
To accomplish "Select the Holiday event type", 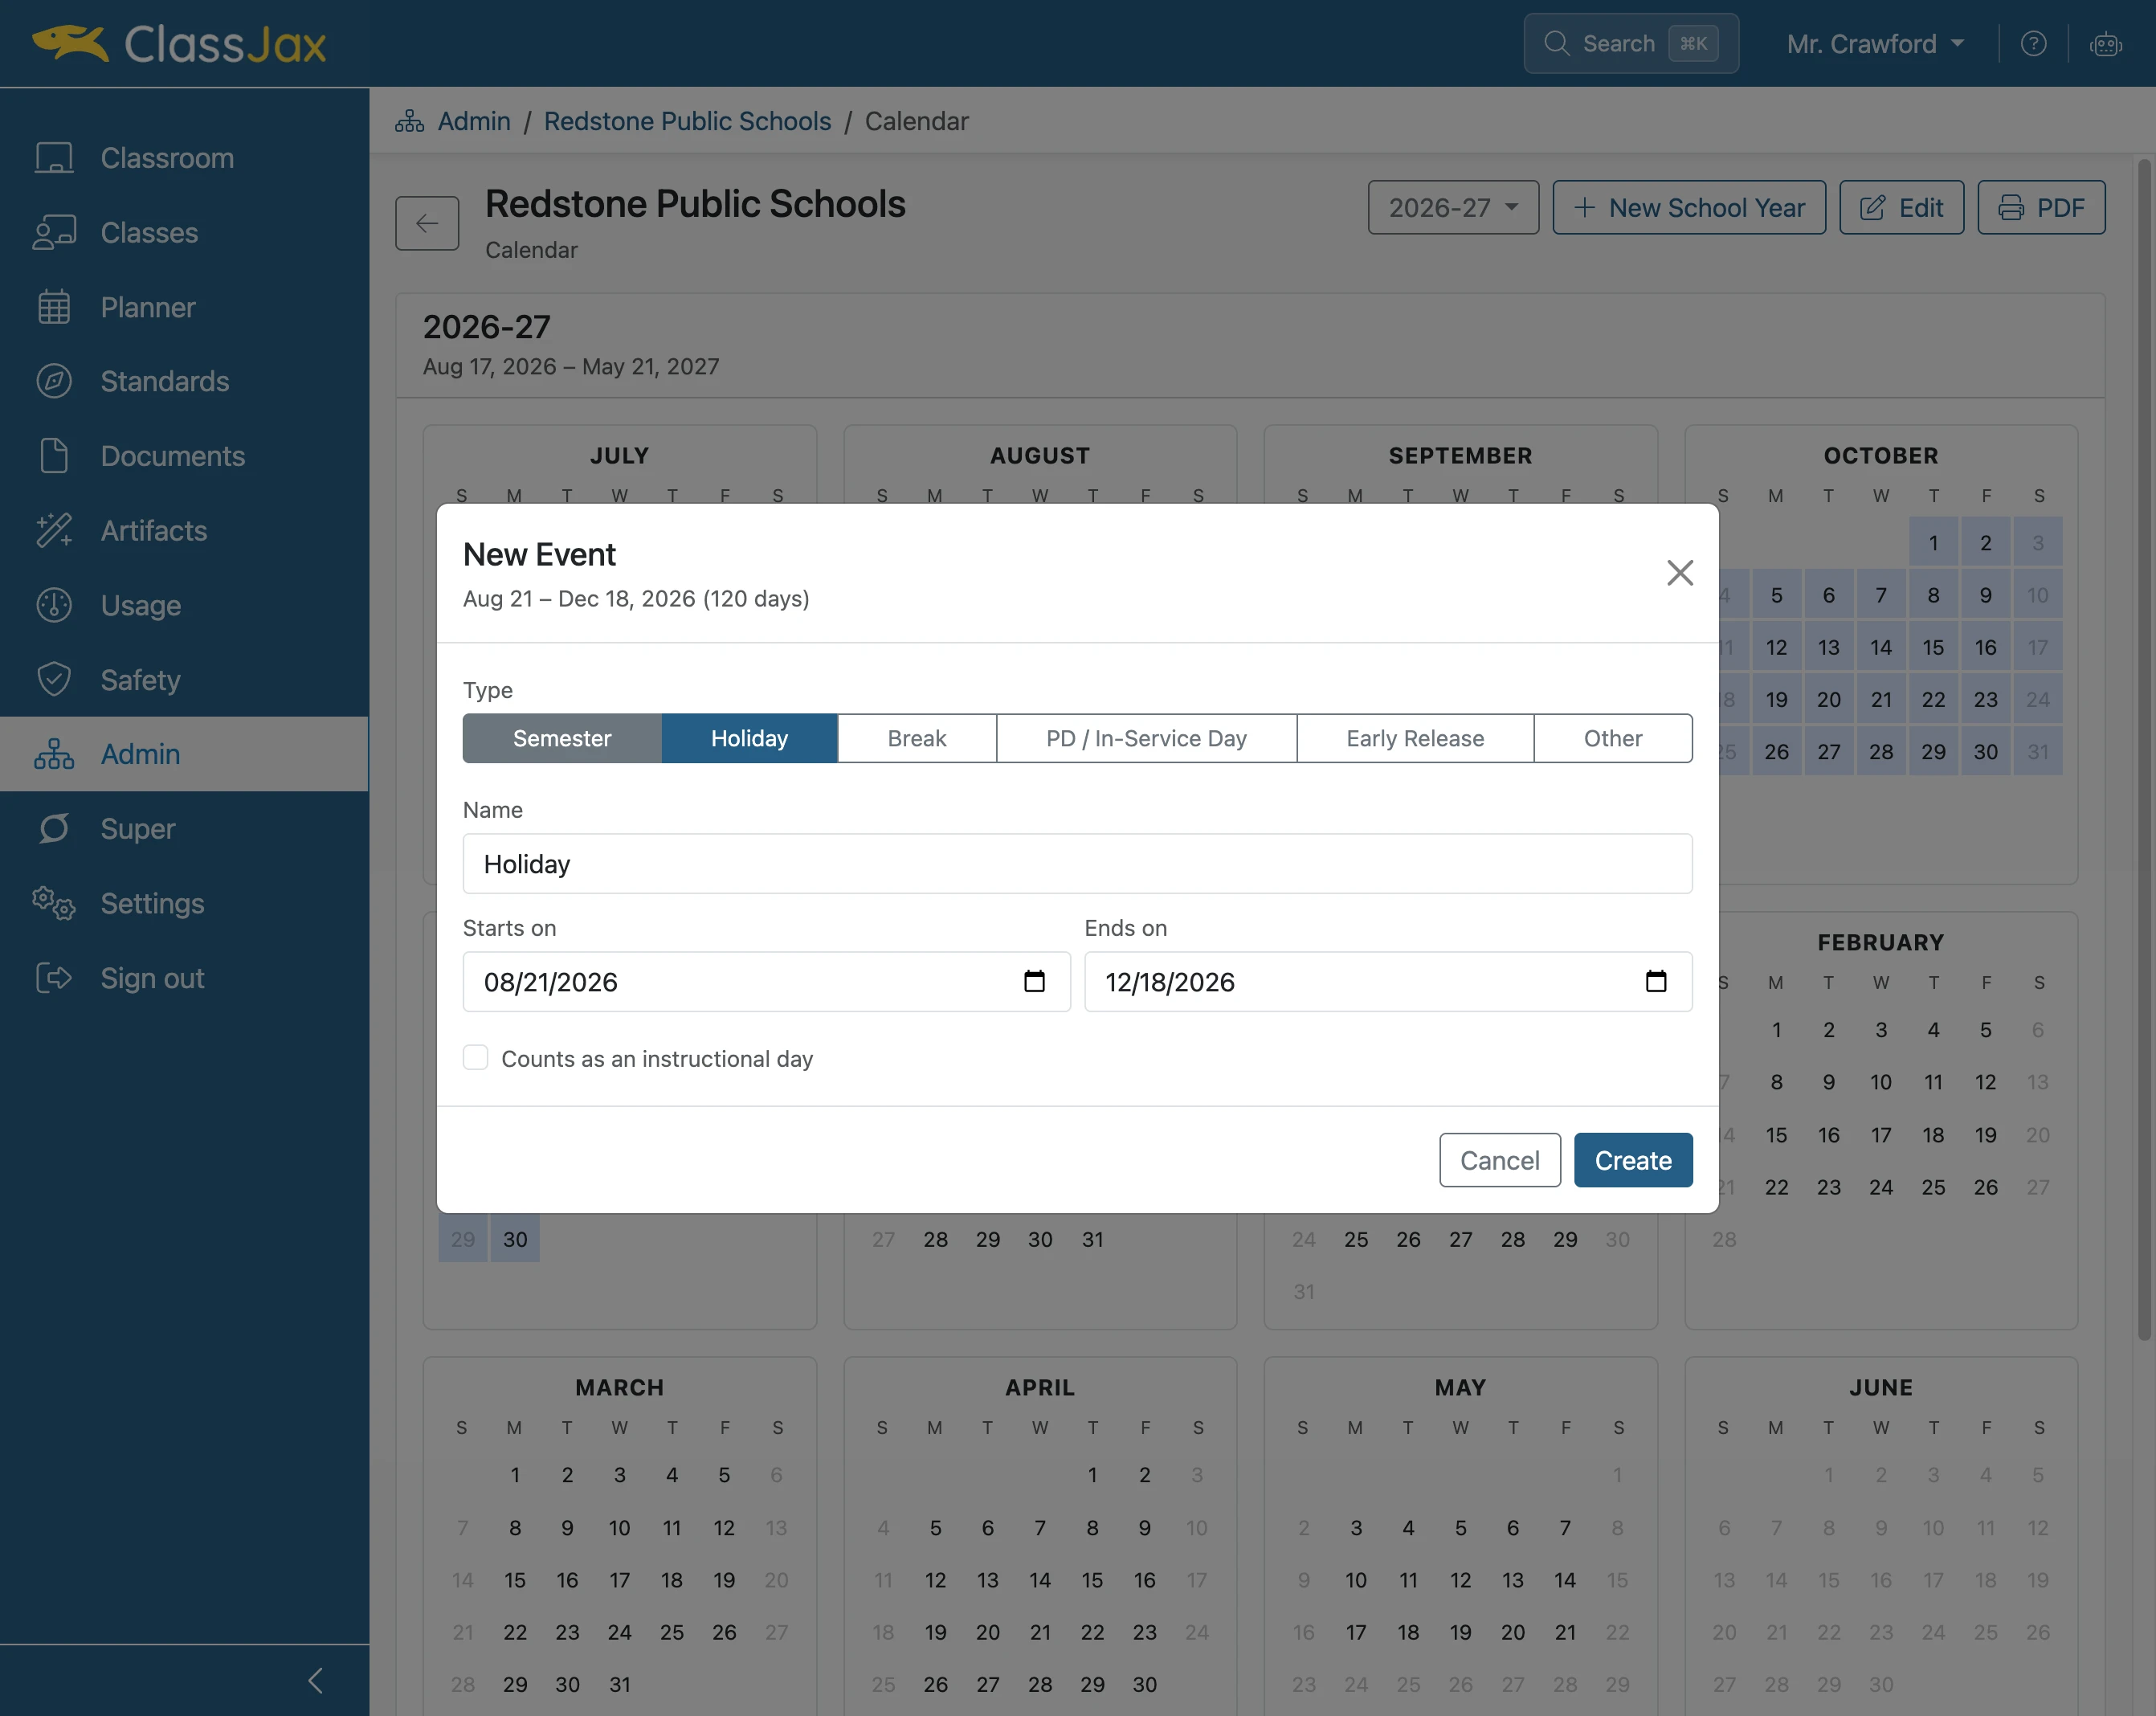I will pyautogui.click(x=750, y=739).
